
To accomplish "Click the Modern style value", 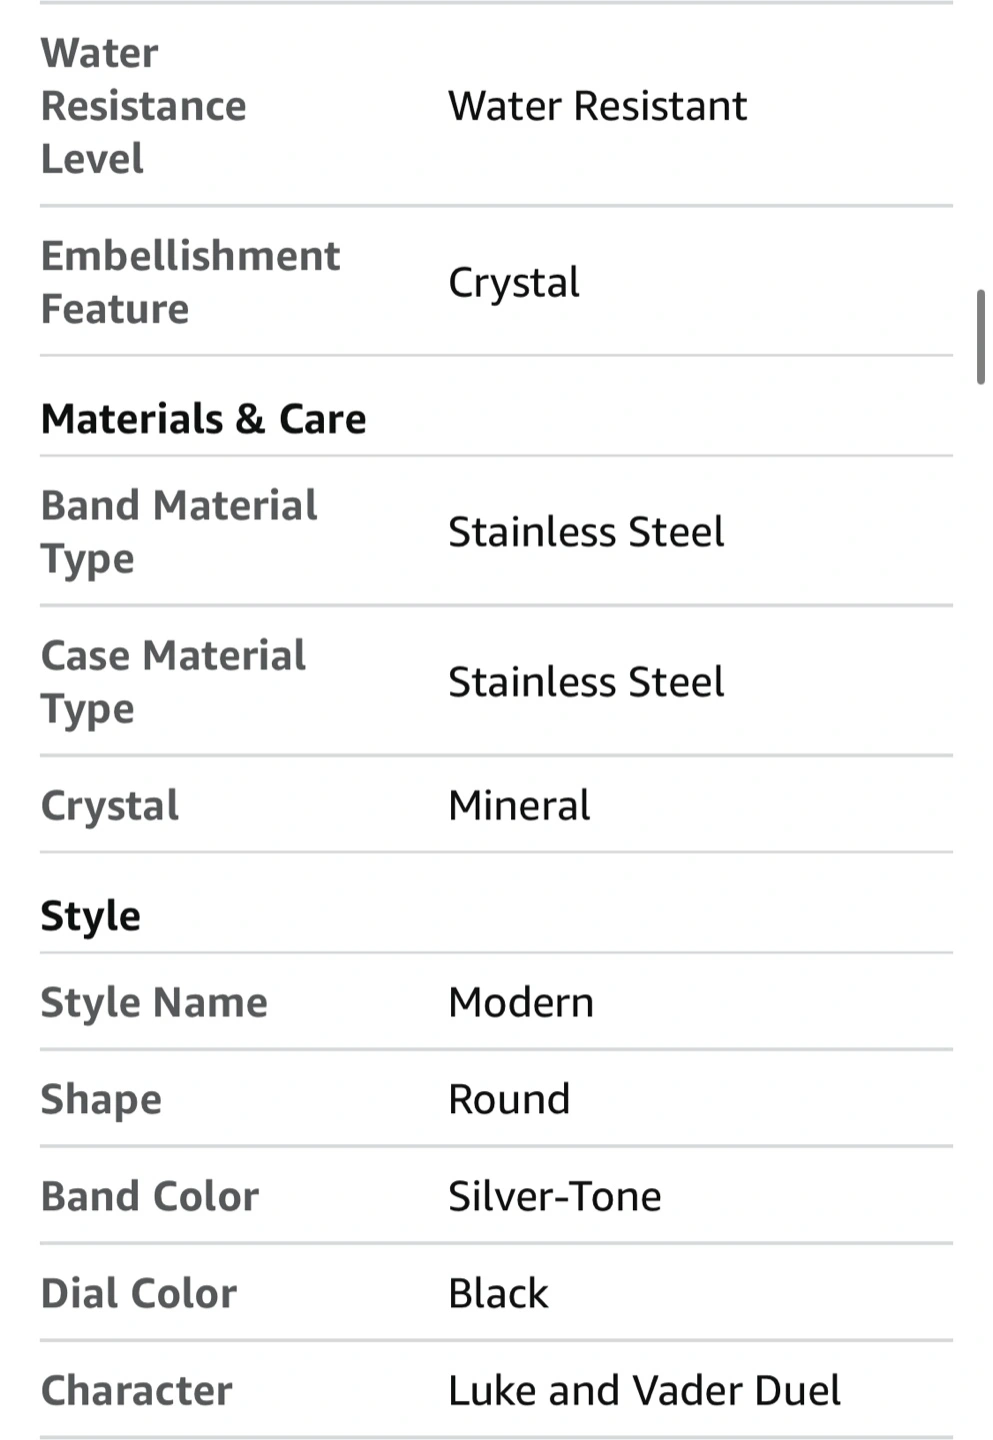I will pyautogui.click(x=521, y=1002).
